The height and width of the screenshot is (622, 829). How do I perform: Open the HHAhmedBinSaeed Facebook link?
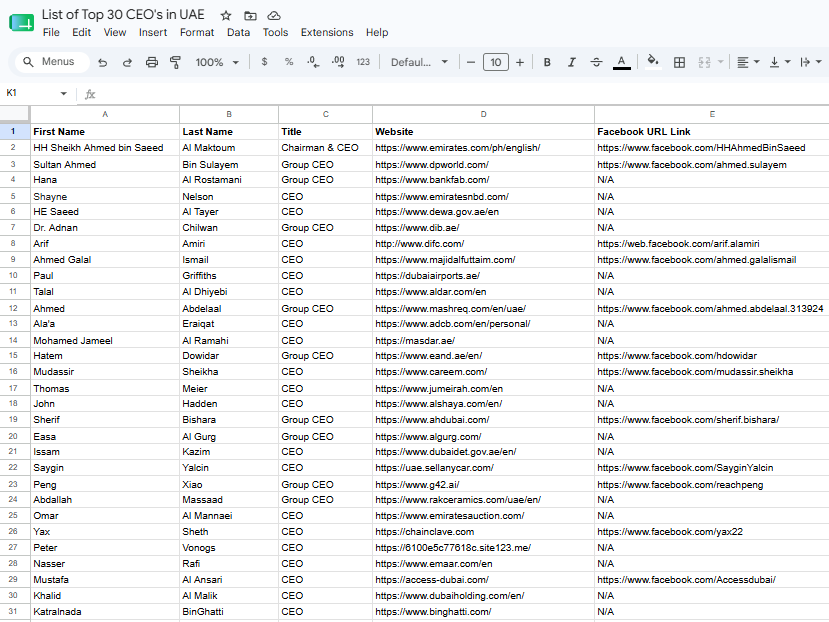tap(701, 148)
